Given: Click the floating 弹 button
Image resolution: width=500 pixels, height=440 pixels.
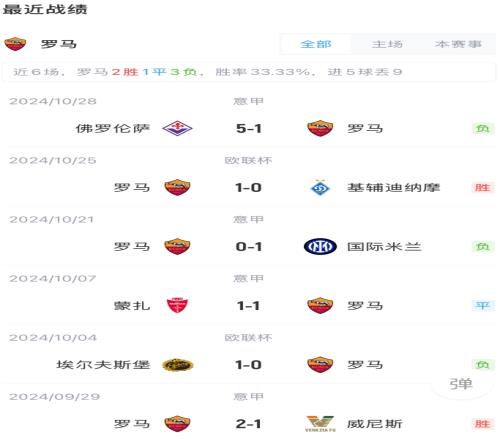Looking at the screenshot, I should click(x=461, y=384).
